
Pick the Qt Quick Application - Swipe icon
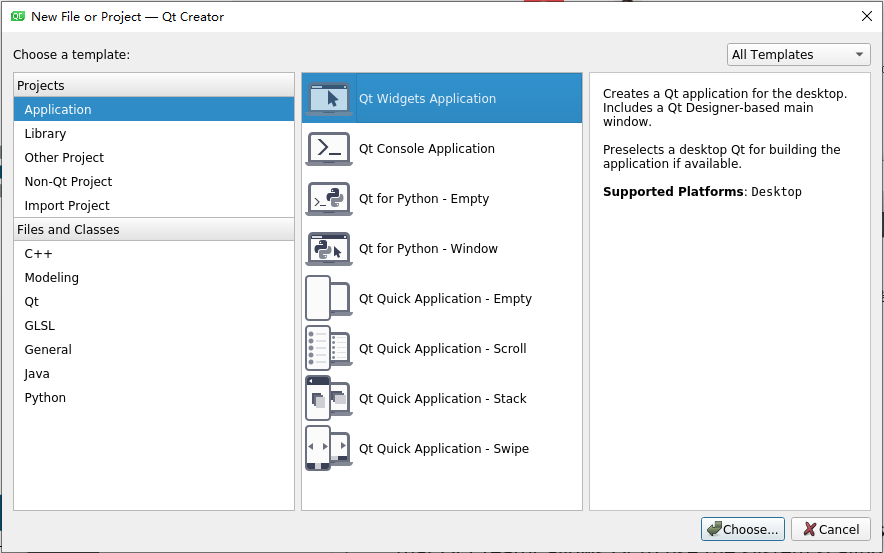click(329, 449)
